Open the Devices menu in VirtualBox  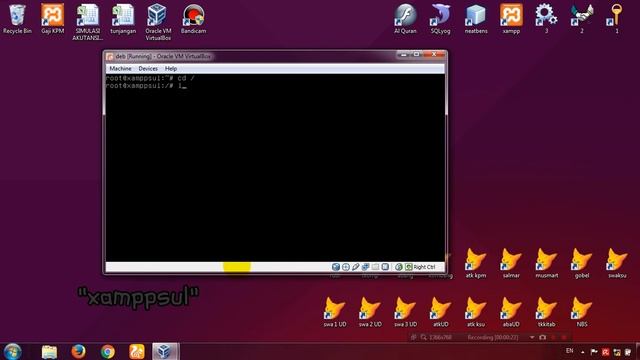click(148, 69)
